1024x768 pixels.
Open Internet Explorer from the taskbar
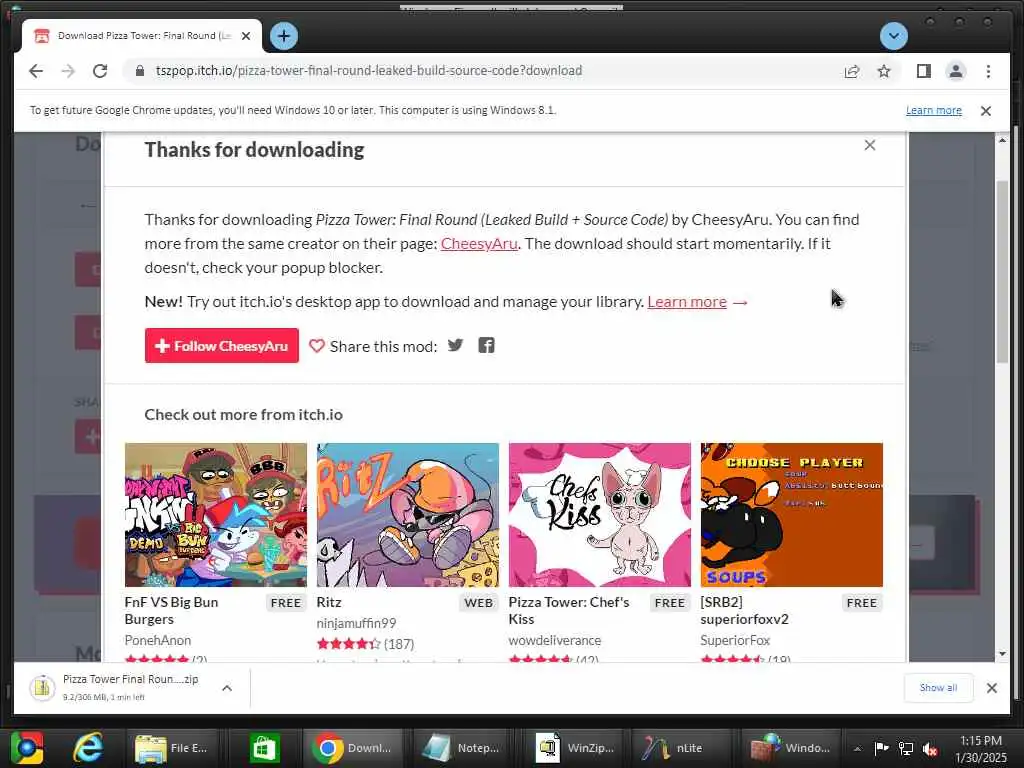click(x=88, y=748)
